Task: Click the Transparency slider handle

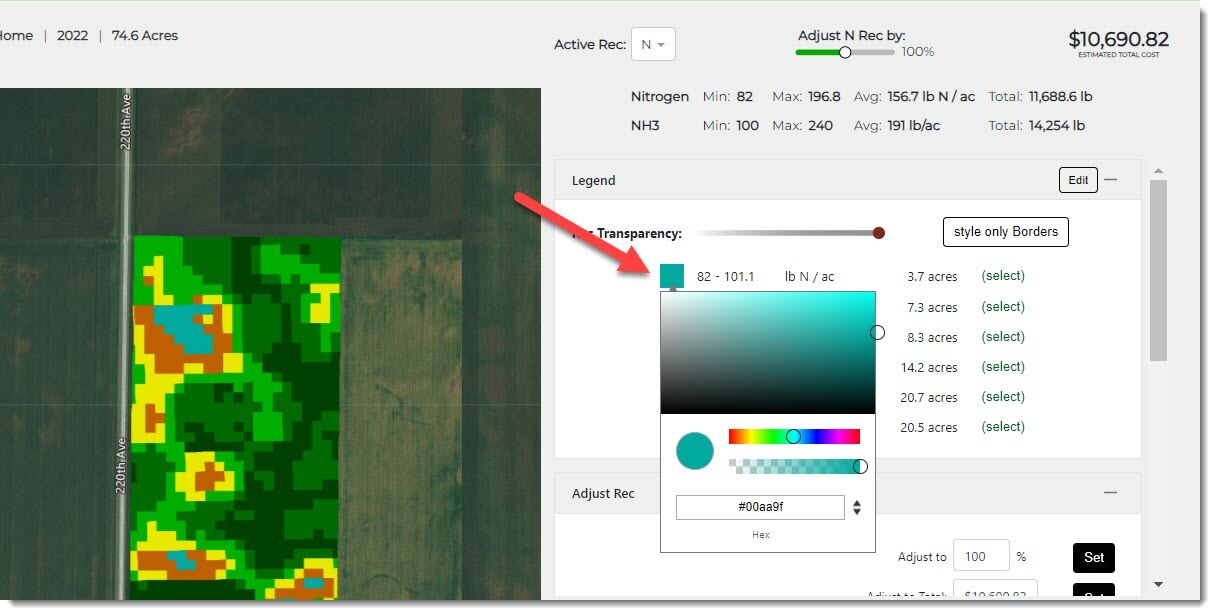Action: 878,233
